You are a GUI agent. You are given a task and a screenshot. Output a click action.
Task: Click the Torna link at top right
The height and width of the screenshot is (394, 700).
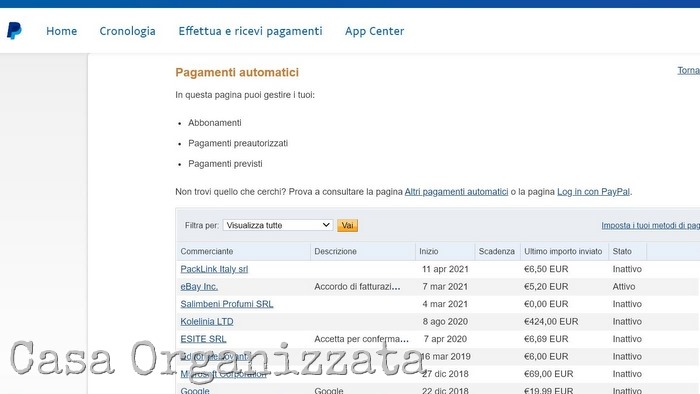pos(688,71)
